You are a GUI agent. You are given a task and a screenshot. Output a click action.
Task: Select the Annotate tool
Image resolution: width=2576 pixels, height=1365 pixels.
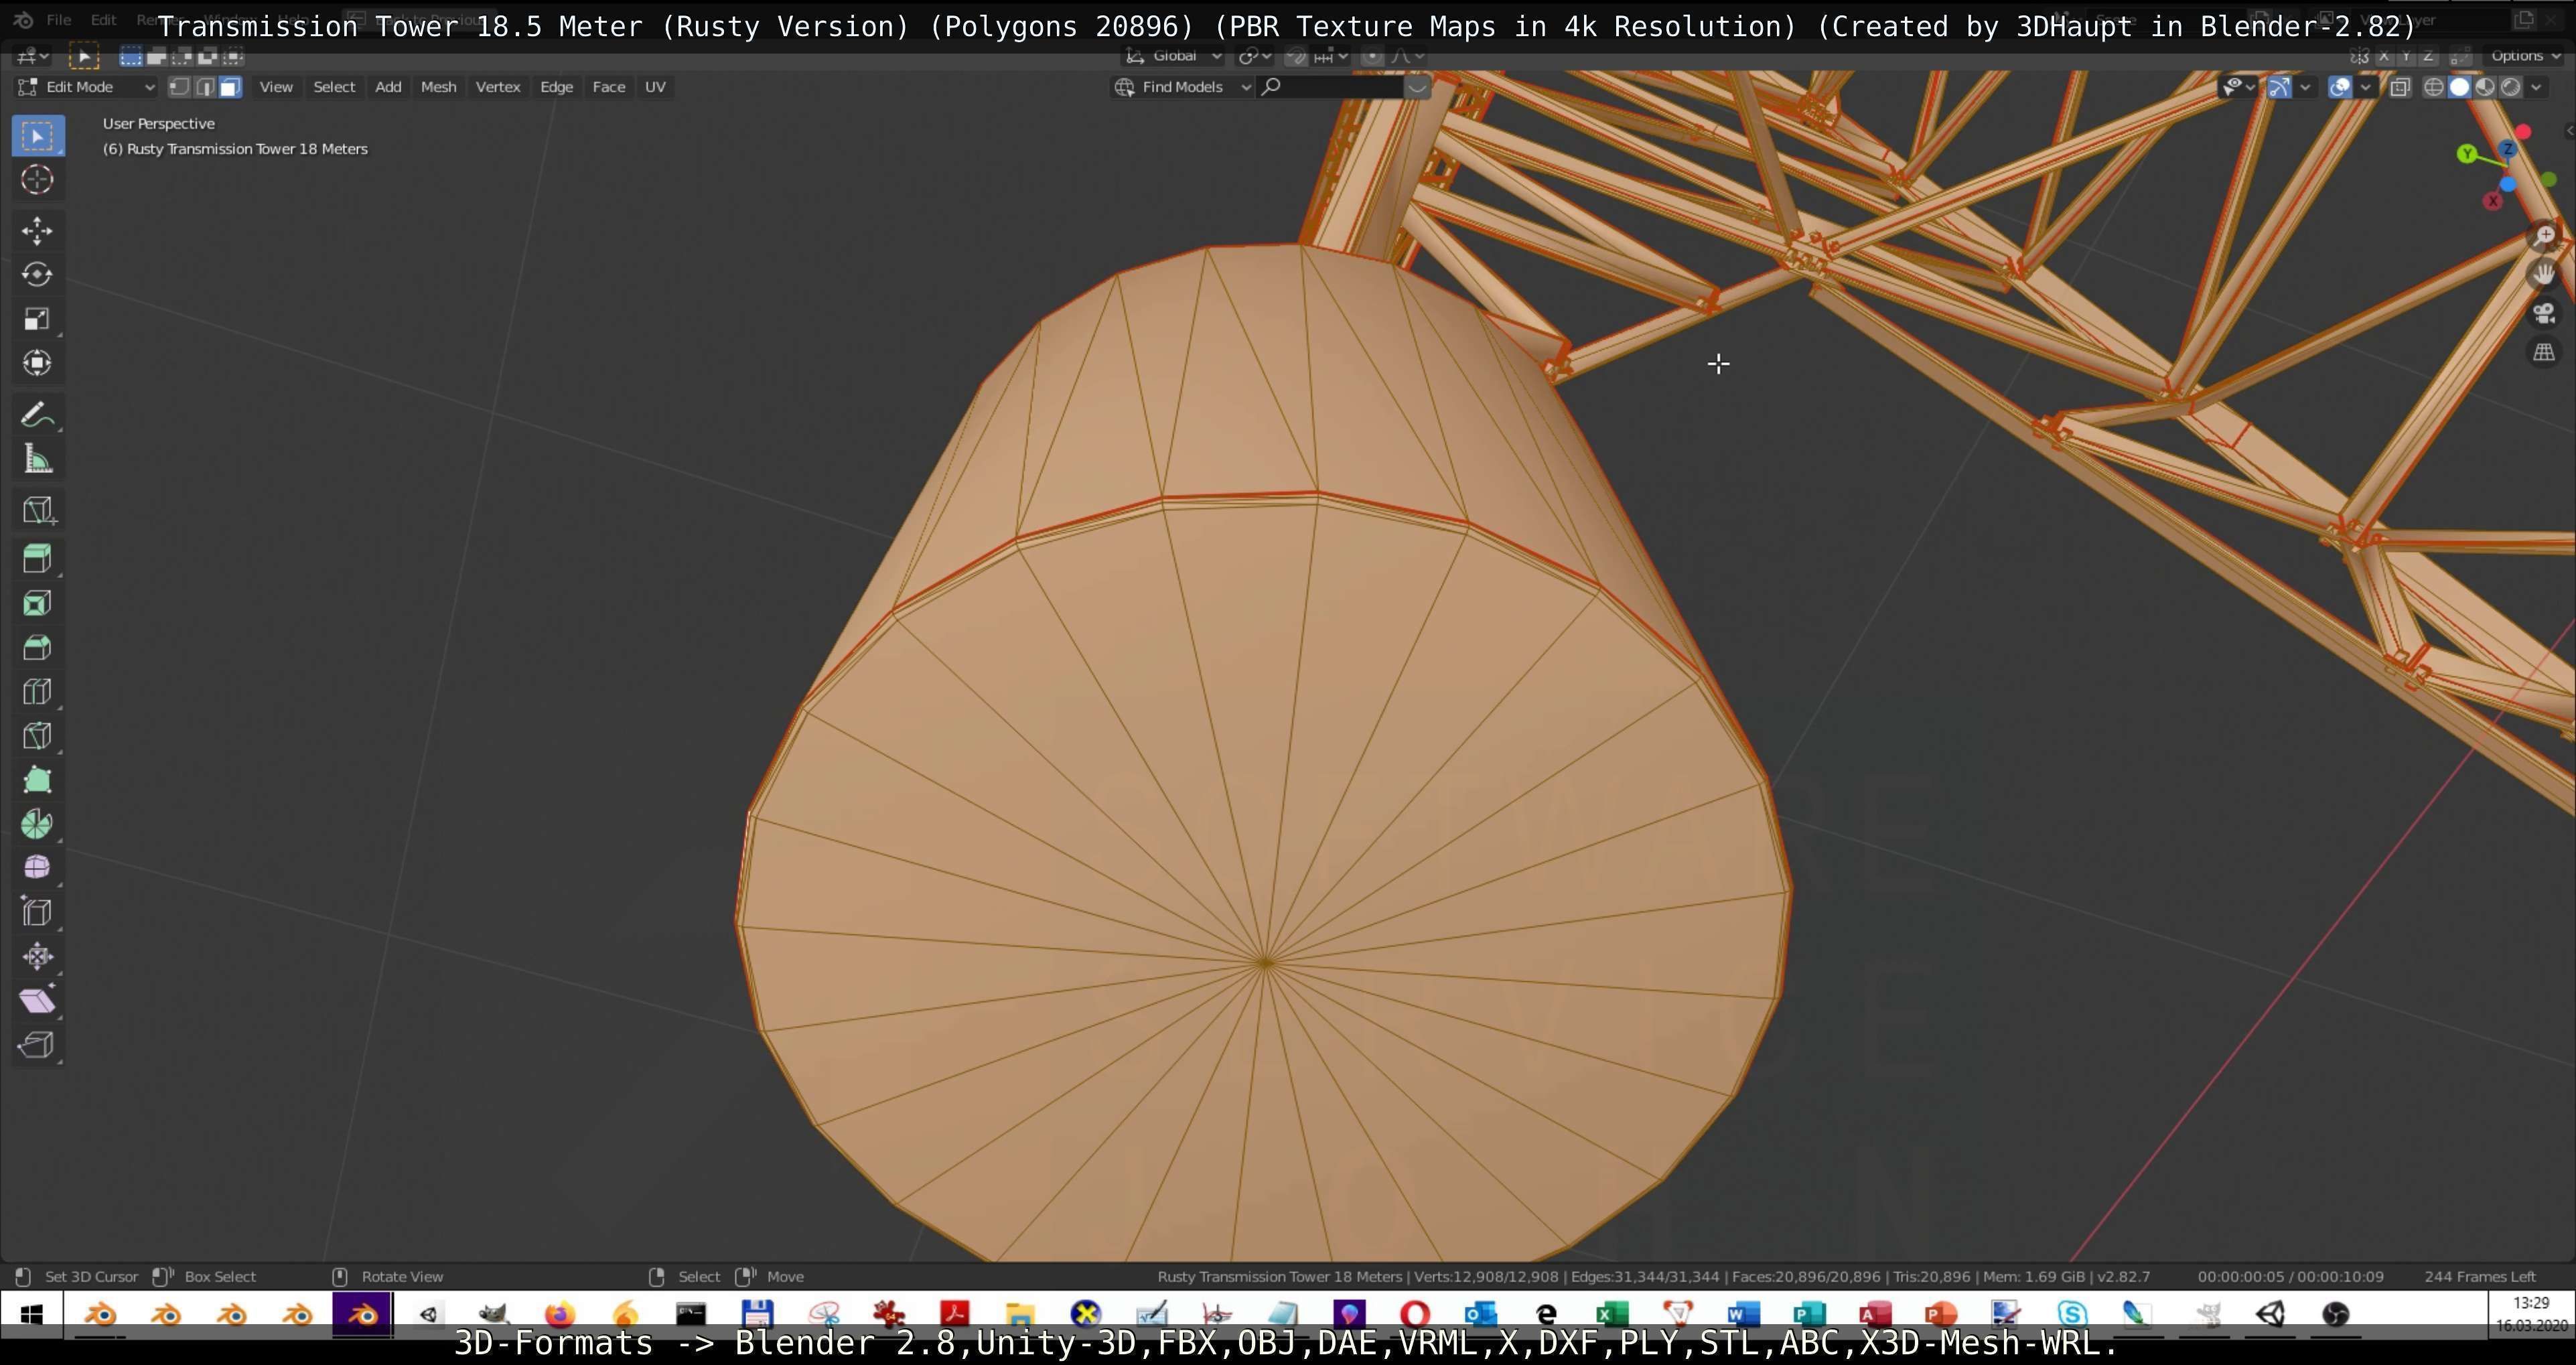click(38, 415)
